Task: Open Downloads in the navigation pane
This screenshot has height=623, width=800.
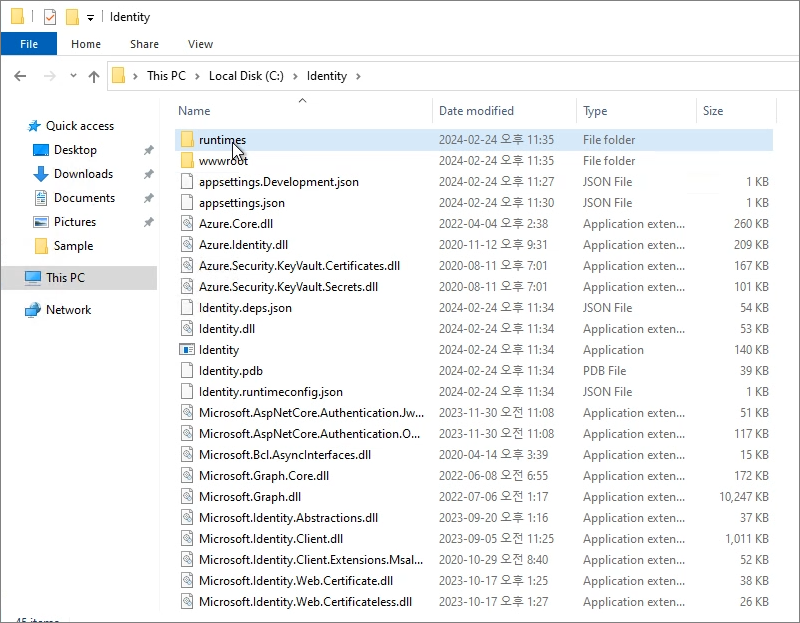Action: [x=83, y=173]
